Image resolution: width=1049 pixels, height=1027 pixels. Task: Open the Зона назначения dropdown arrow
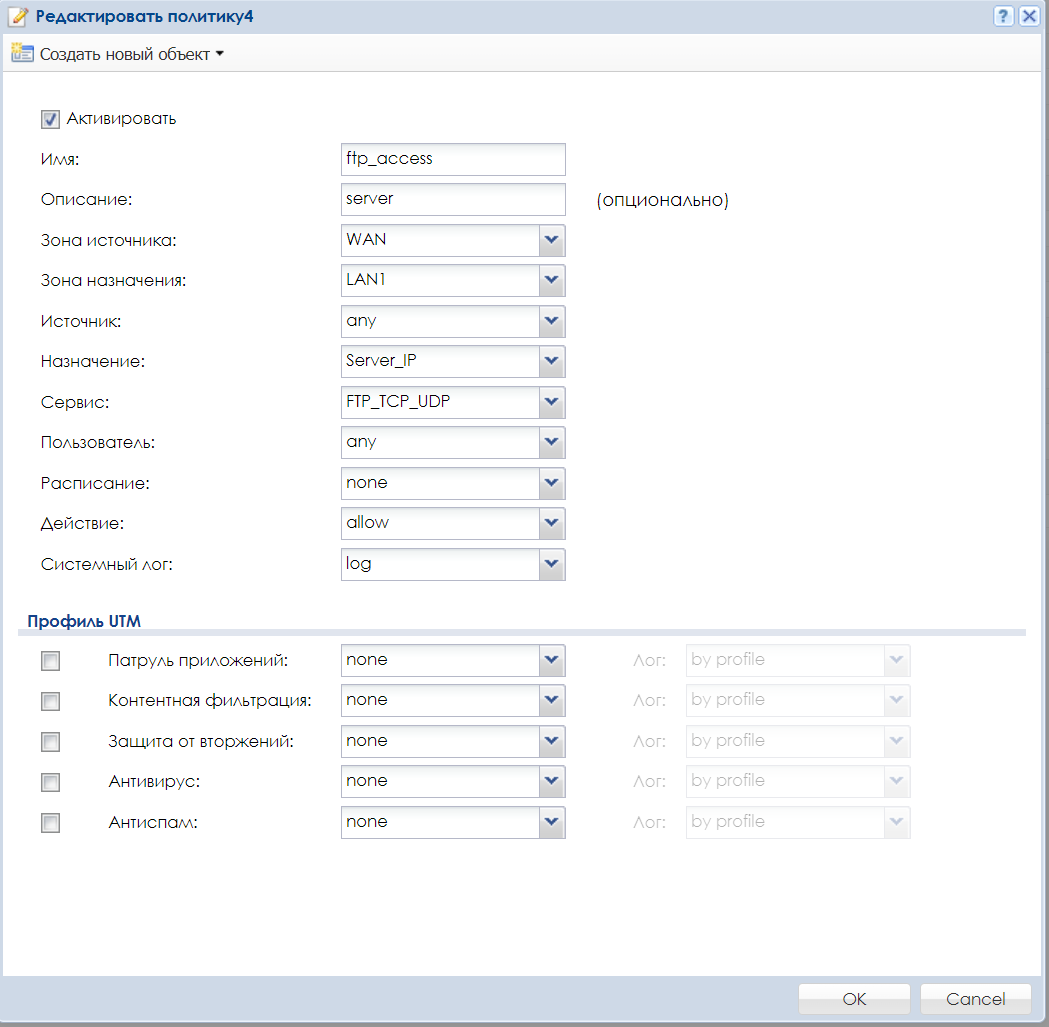click(x=551, y=280)
